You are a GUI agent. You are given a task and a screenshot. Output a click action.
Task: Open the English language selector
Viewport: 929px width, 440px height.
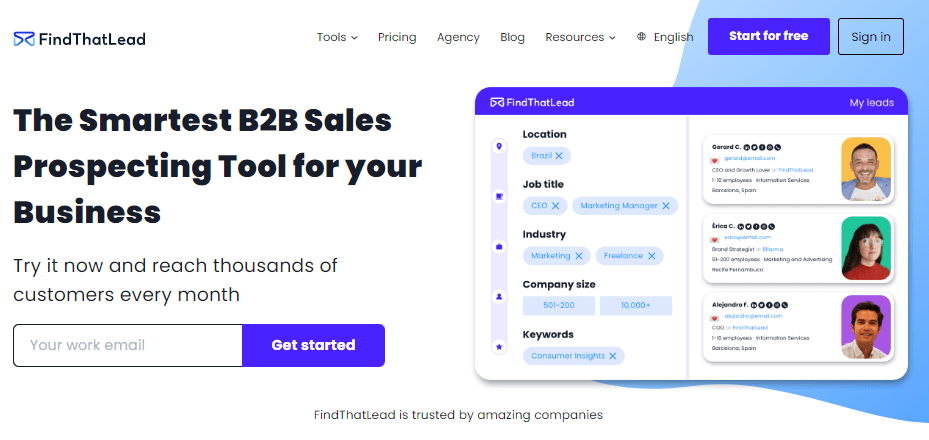[x=673, y=37]
